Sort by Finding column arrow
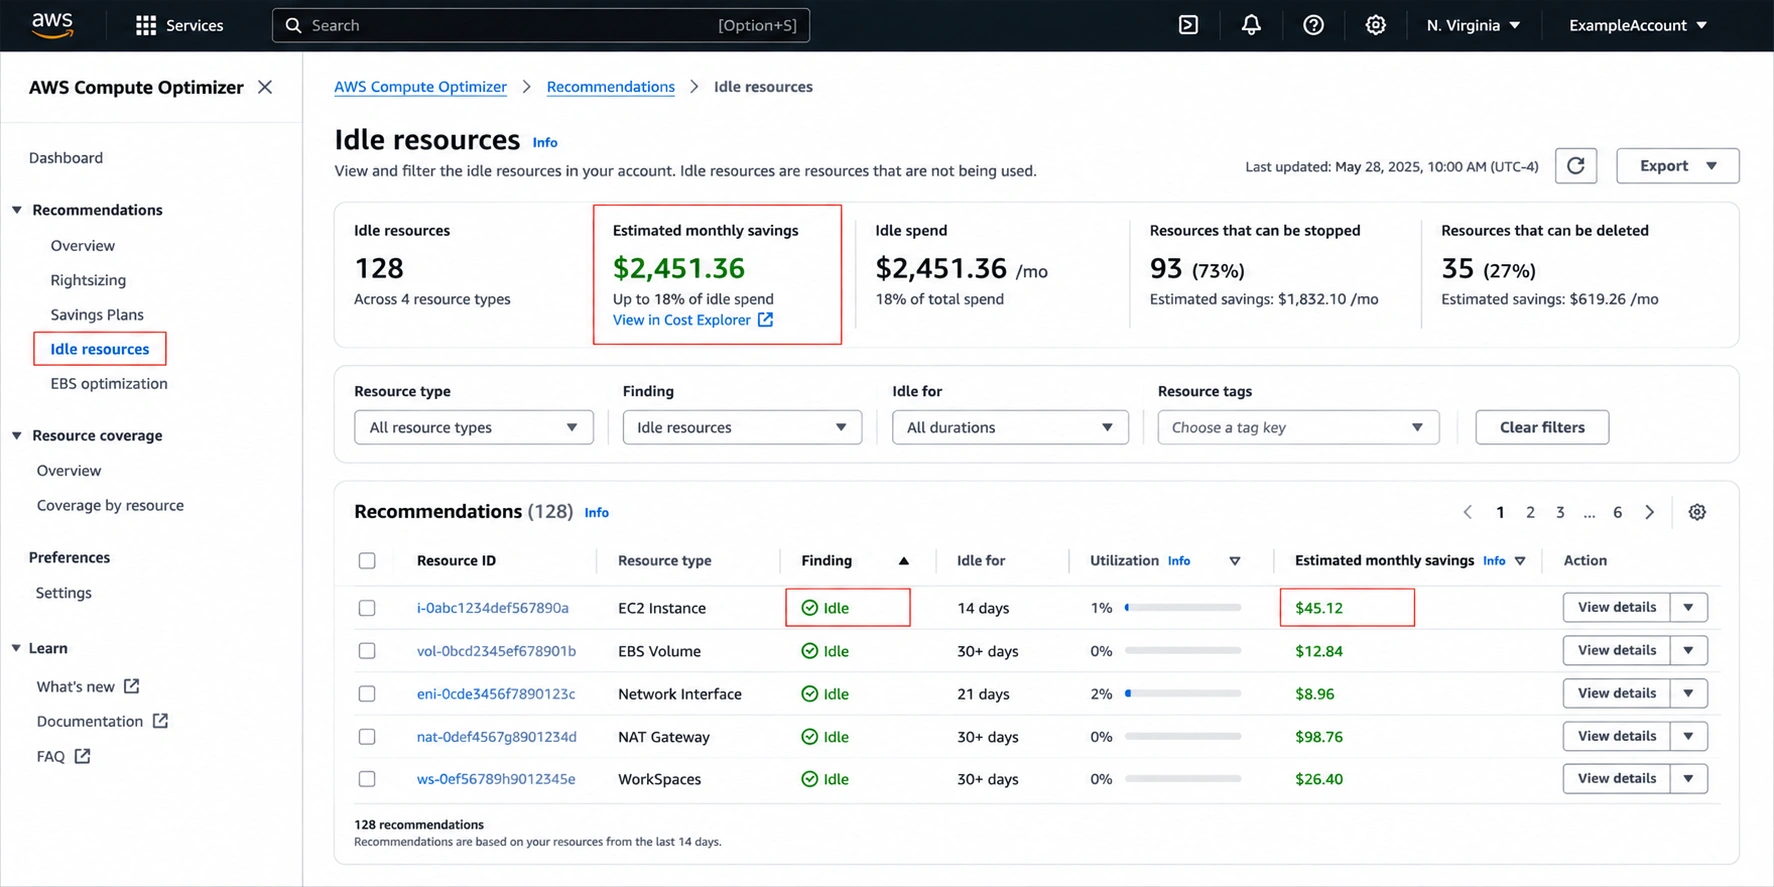The width and height of the screenshot is (1774, 887). pos(904,561)
